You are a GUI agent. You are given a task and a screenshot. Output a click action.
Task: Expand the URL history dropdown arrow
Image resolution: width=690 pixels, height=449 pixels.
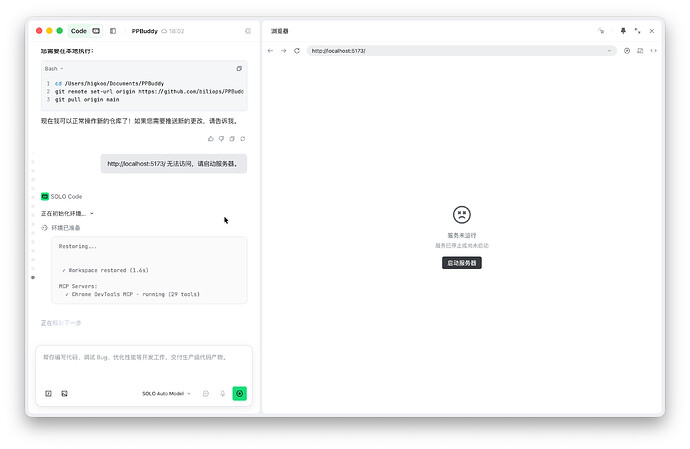(609, 51)
